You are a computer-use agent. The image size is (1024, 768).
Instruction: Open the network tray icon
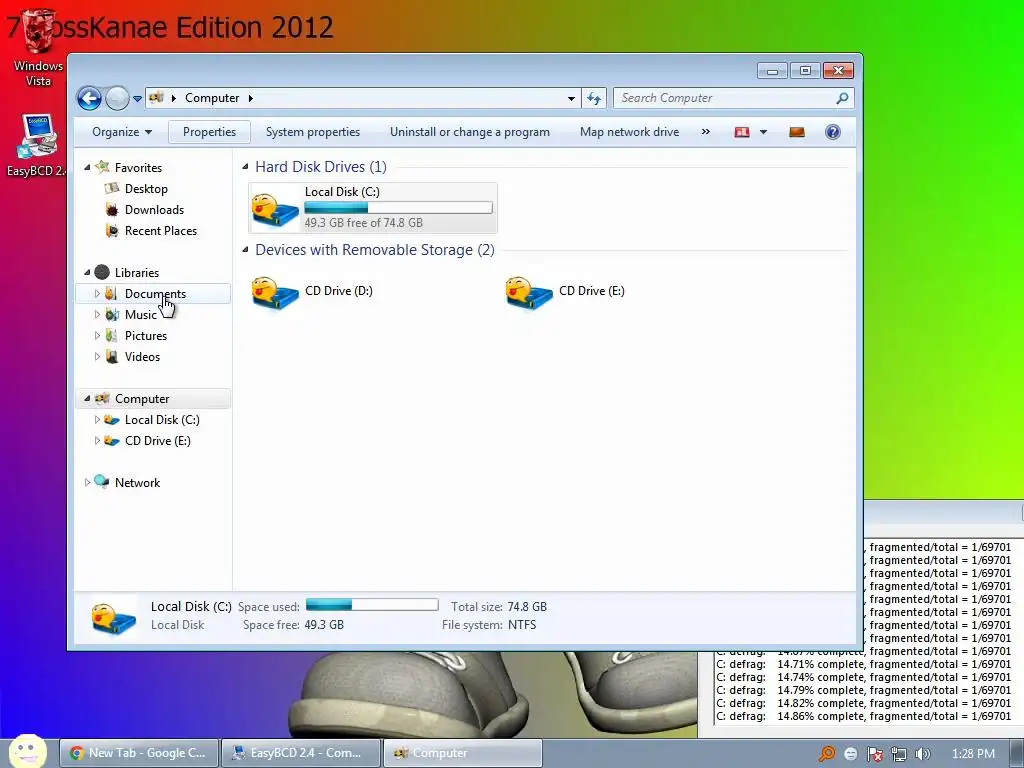point(899,754)
